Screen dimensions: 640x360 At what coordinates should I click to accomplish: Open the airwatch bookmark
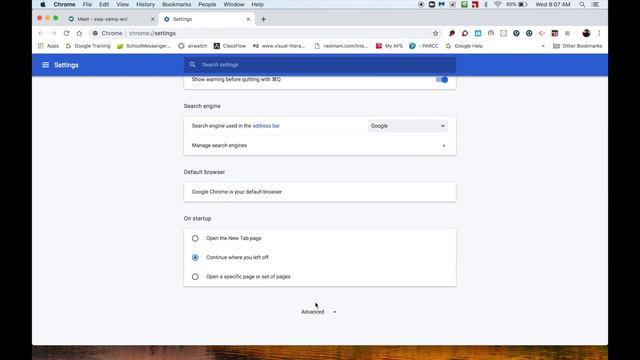pyautogui.click(x=193, y=46)
